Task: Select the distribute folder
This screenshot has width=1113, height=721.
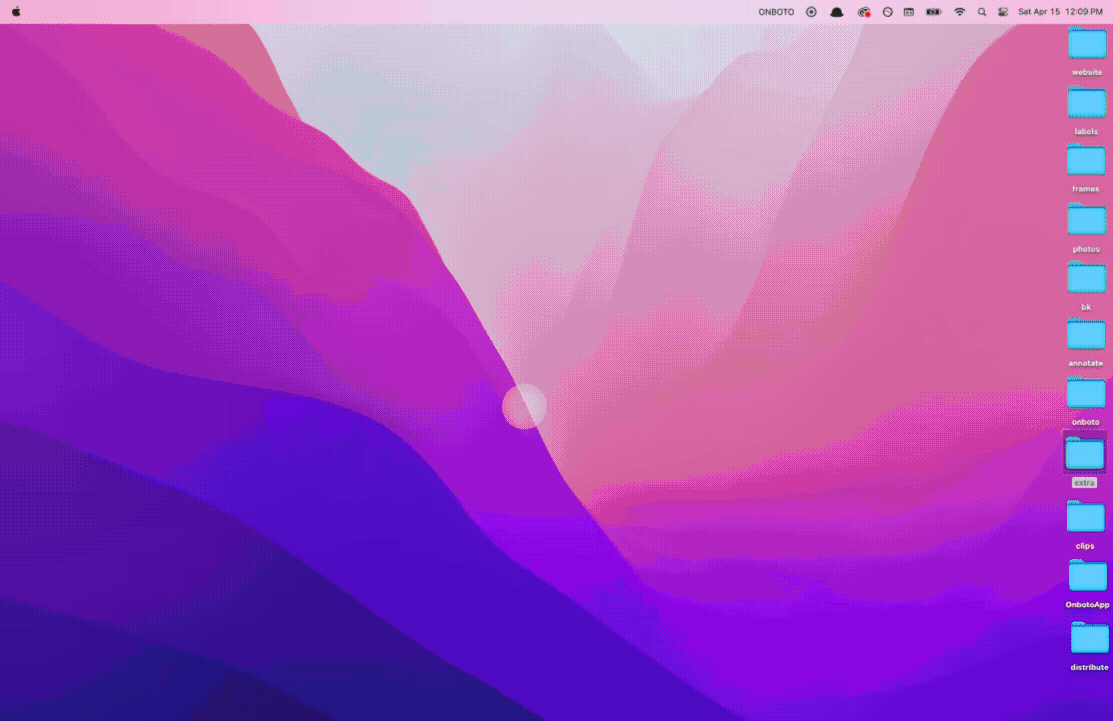Action: coord(1089,638)
